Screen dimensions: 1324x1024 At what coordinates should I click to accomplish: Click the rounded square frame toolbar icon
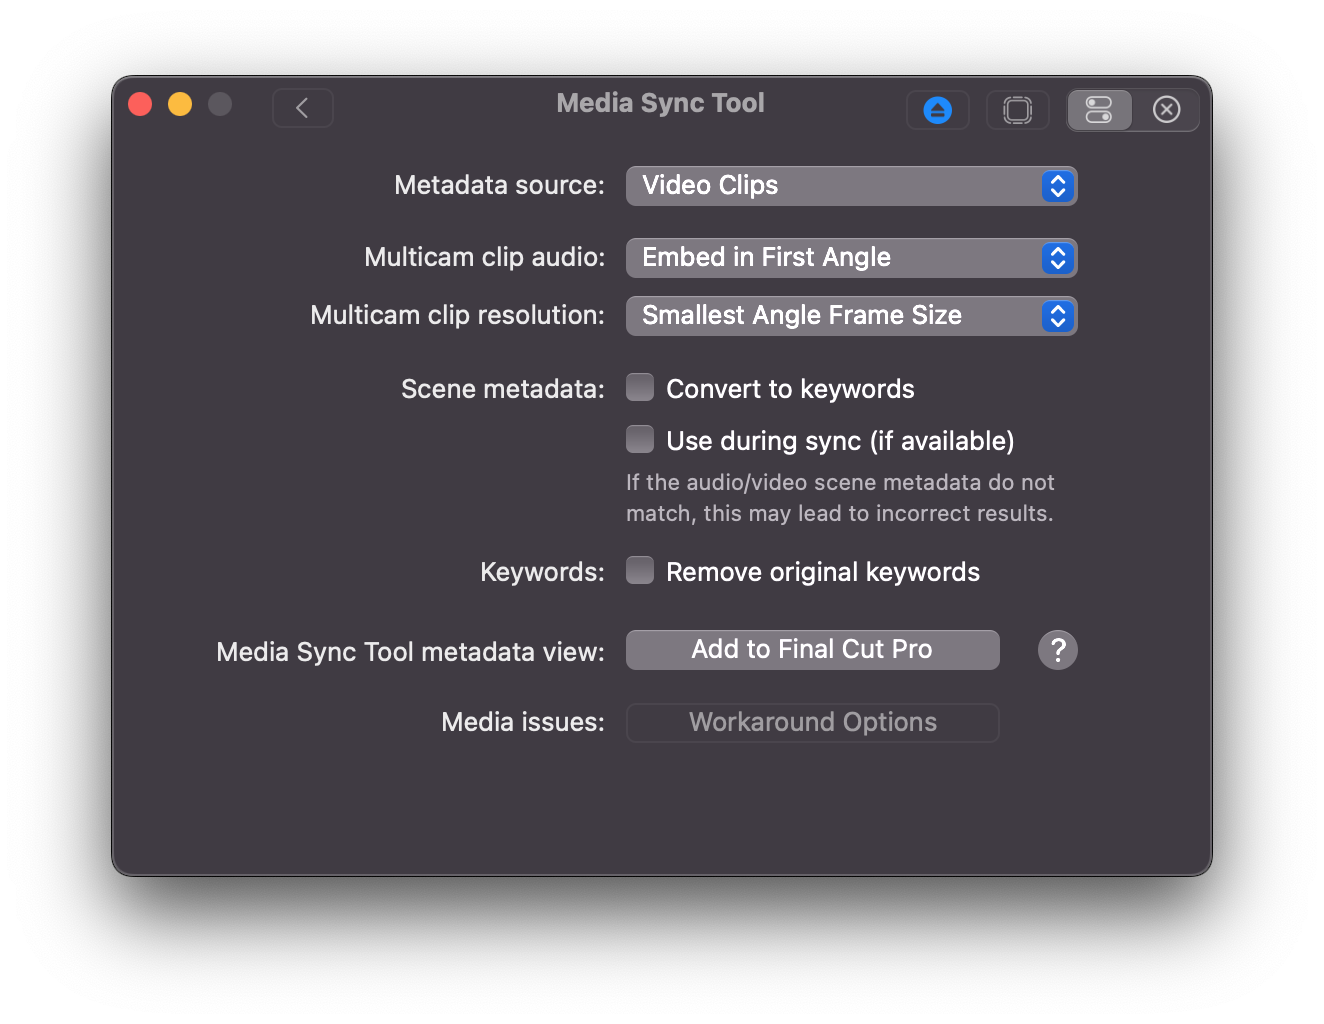pos(1017,110)
